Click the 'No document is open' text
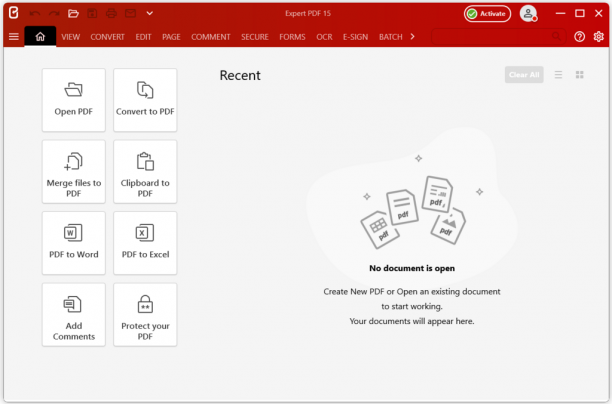 click(x=412, y=268)
